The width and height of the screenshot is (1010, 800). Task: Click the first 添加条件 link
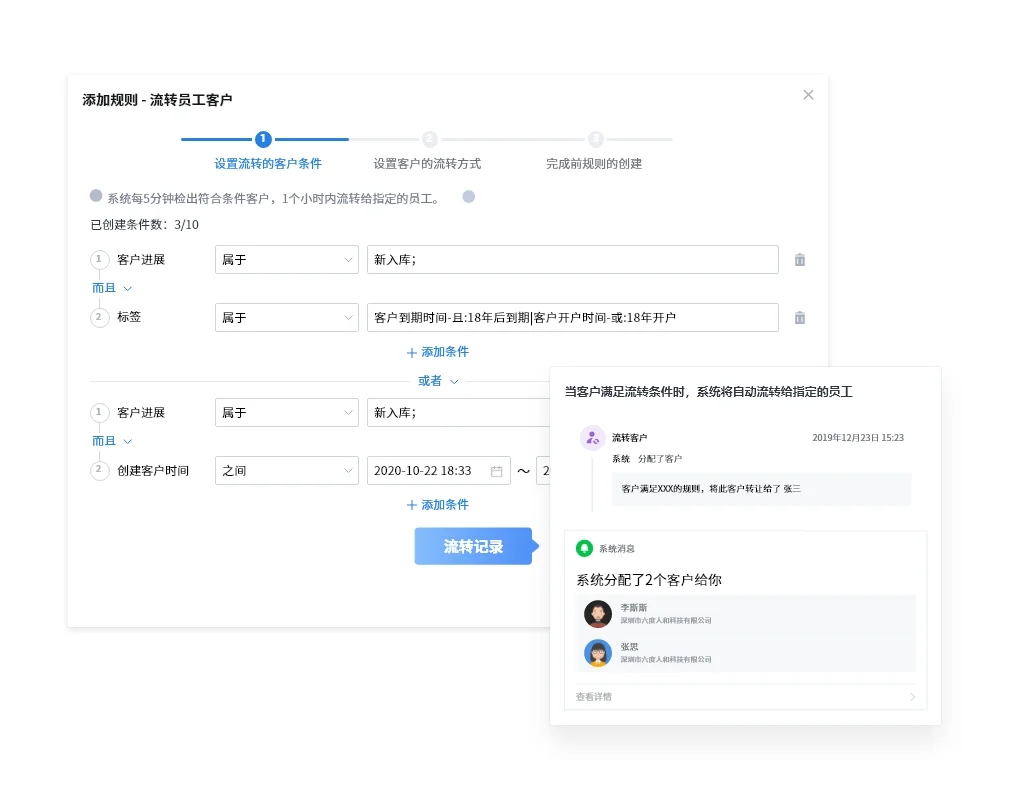click(x=437, y=351)
